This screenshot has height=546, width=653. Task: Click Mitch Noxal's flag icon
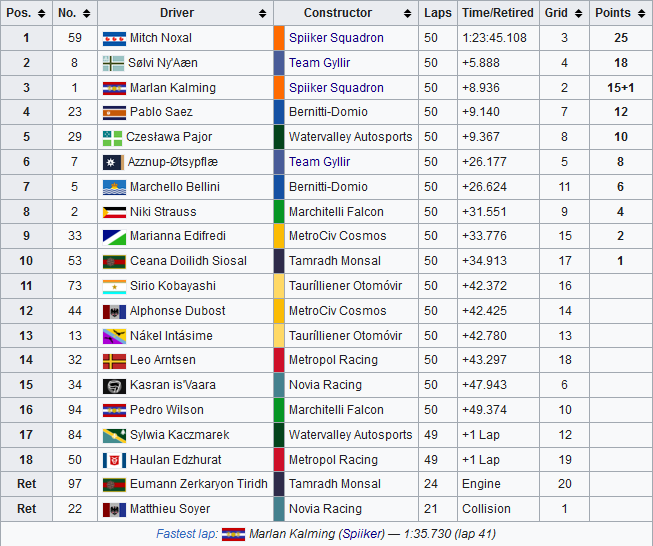114,39
